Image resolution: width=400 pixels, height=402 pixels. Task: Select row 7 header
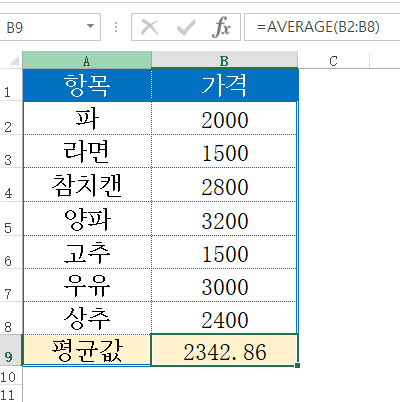pos(11,285)
